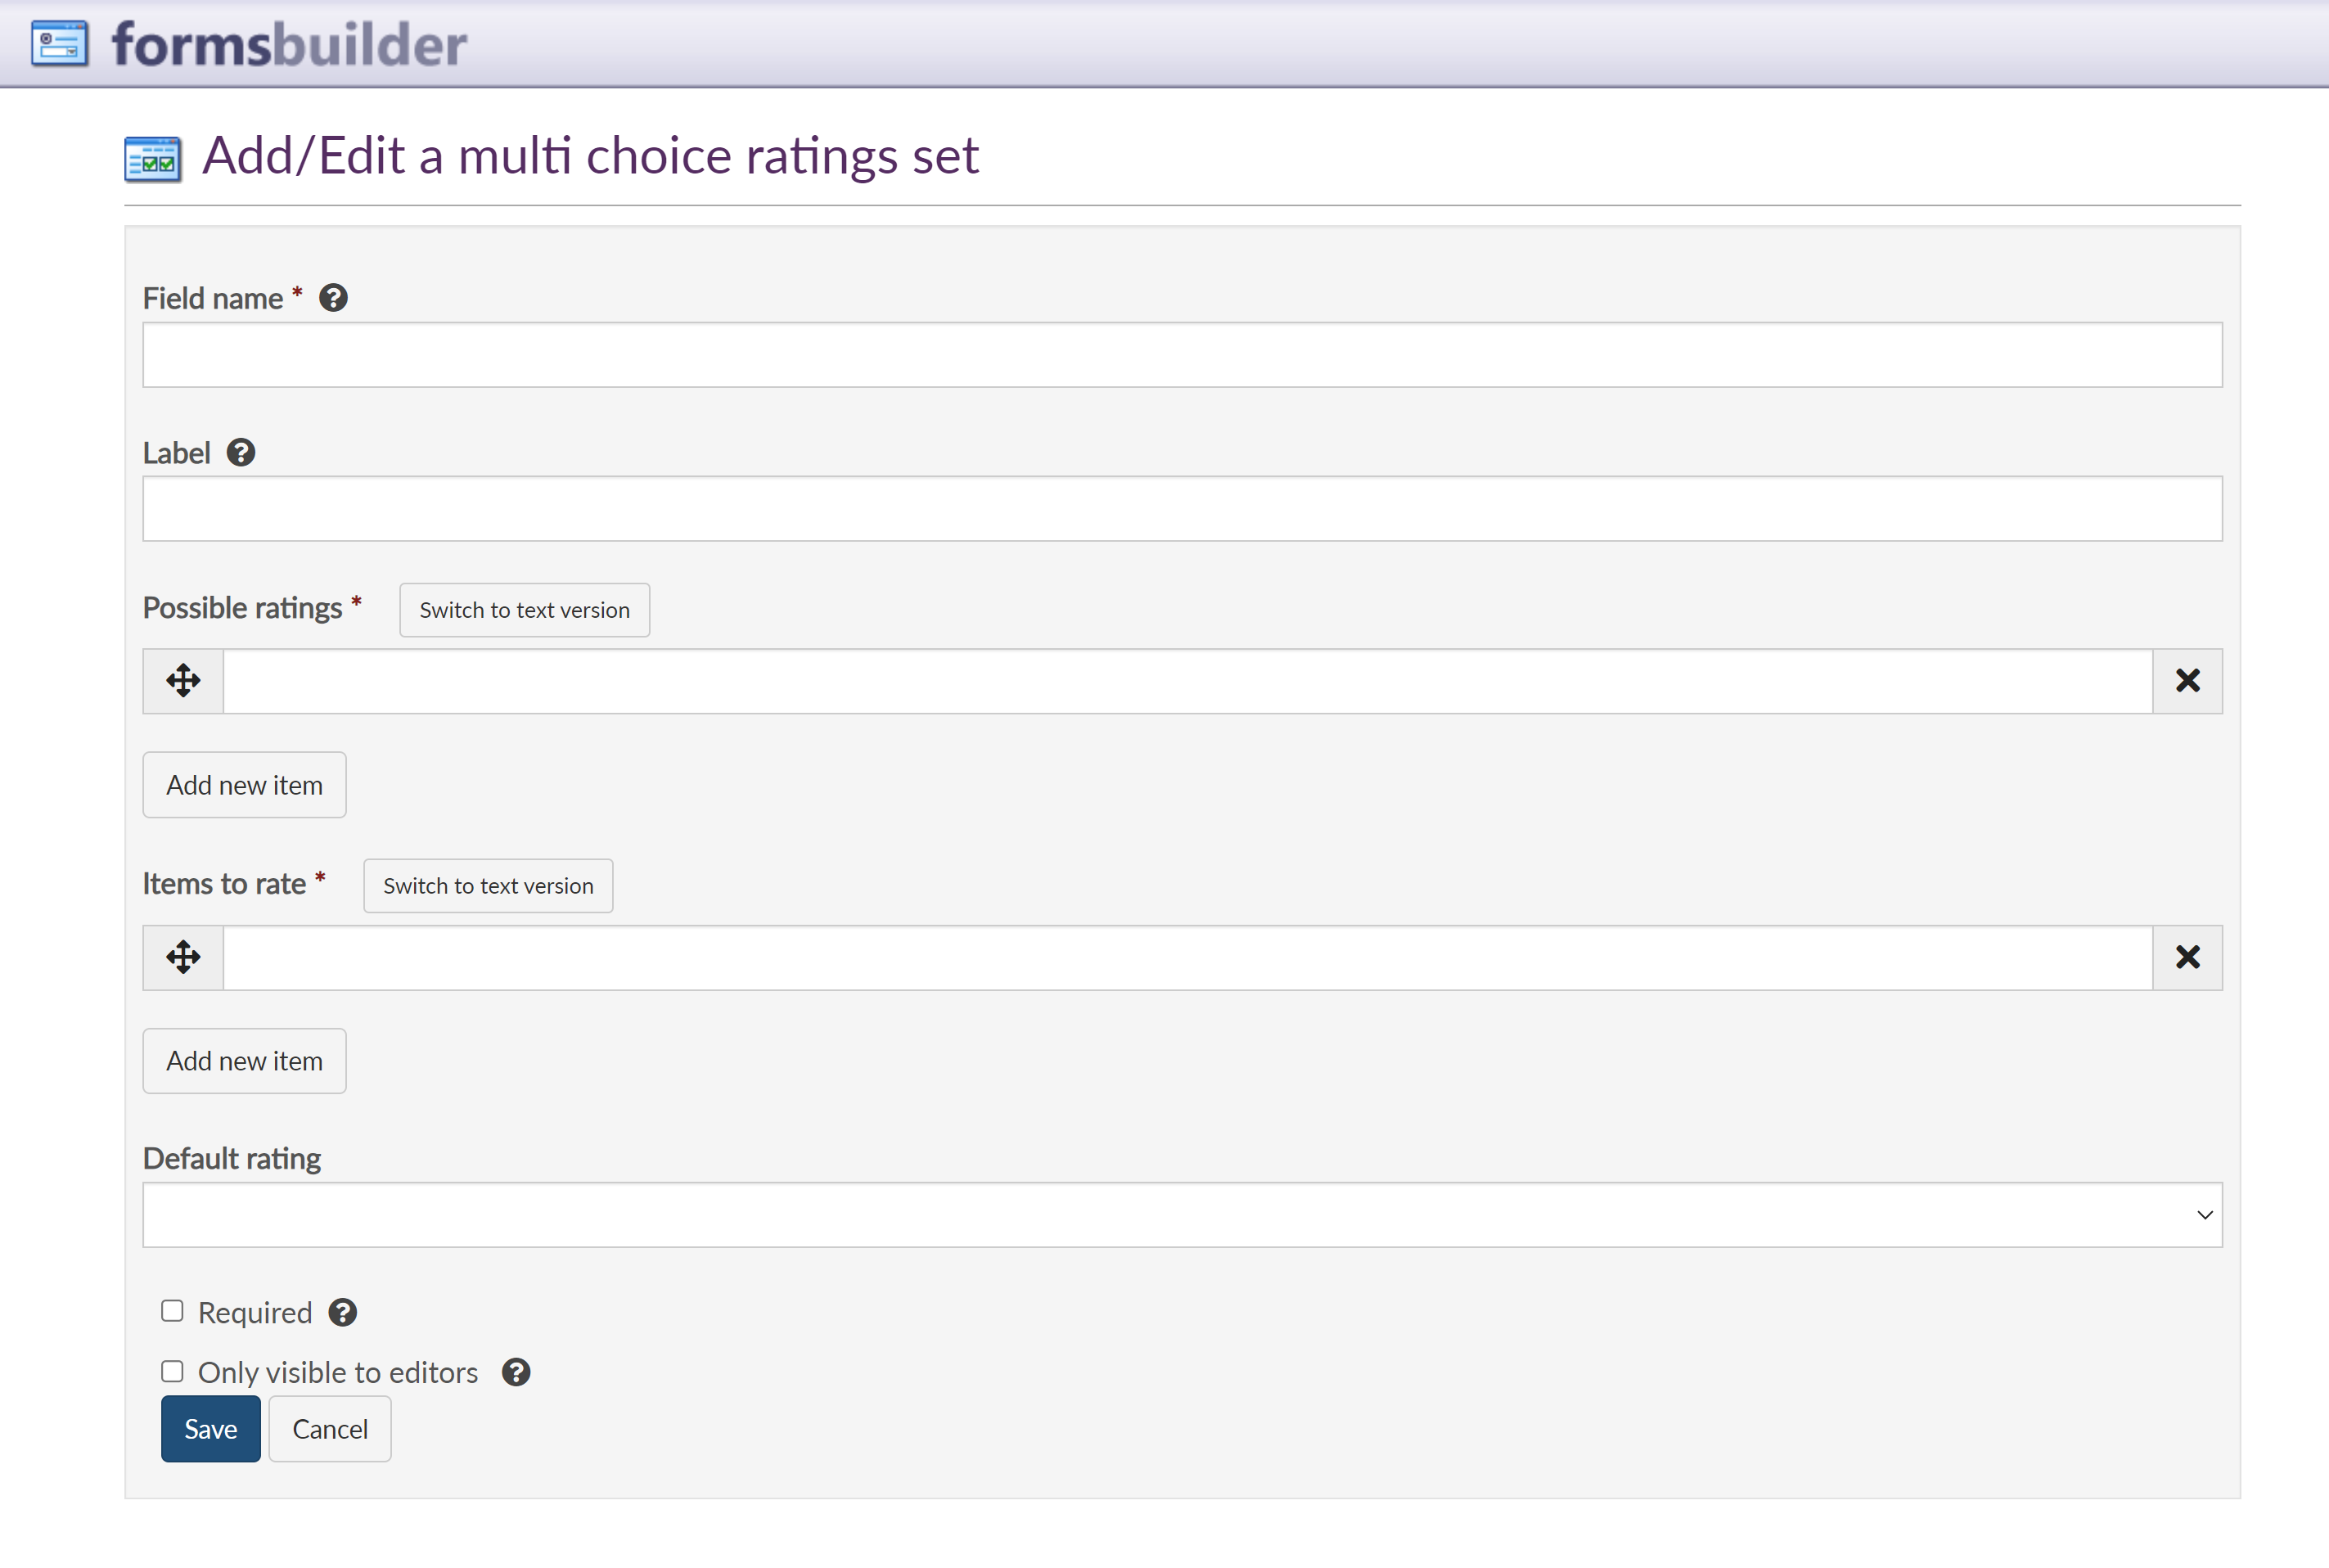Tick the Only visible to editors checkbox

pos(172,1371)
